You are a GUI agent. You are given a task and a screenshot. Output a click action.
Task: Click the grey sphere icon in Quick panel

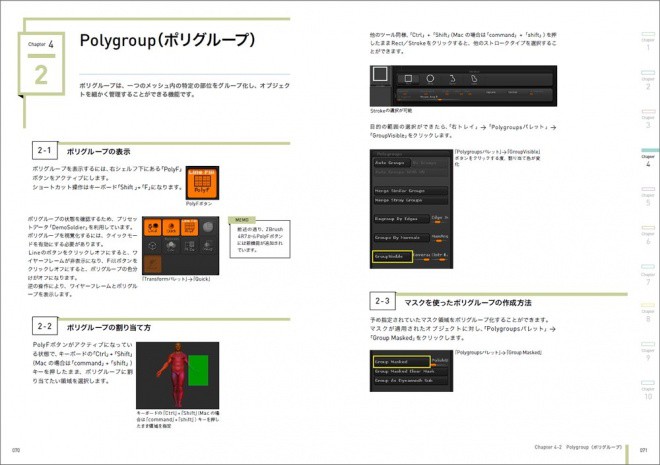(208, 228)
